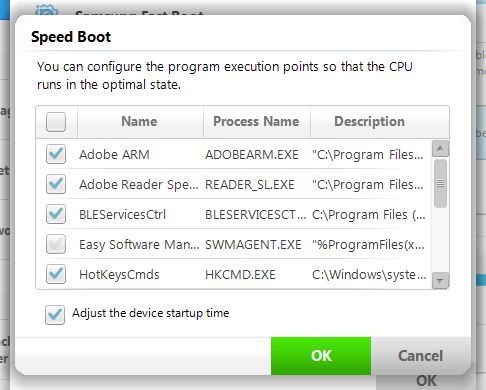
Task: Disable Adjust the device startup time
Action: coord(55,315)
